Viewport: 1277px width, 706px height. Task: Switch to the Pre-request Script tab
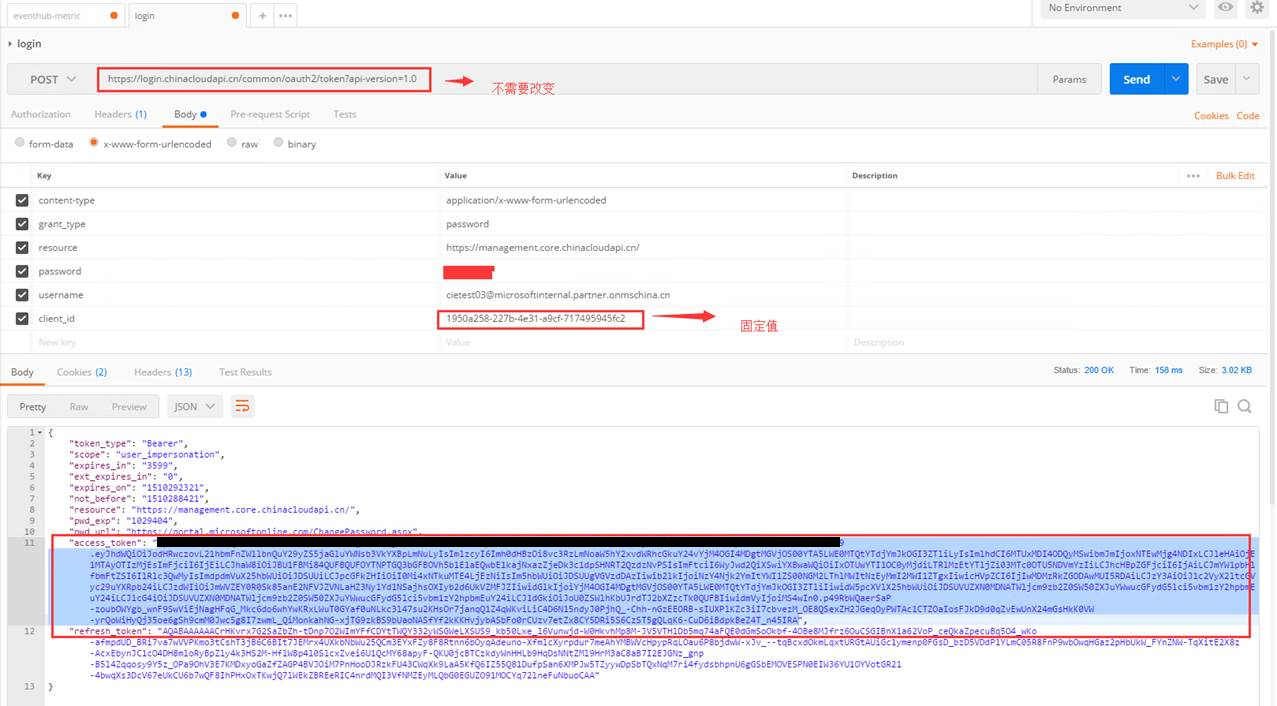pyautogui.click(x=270, y=114)
